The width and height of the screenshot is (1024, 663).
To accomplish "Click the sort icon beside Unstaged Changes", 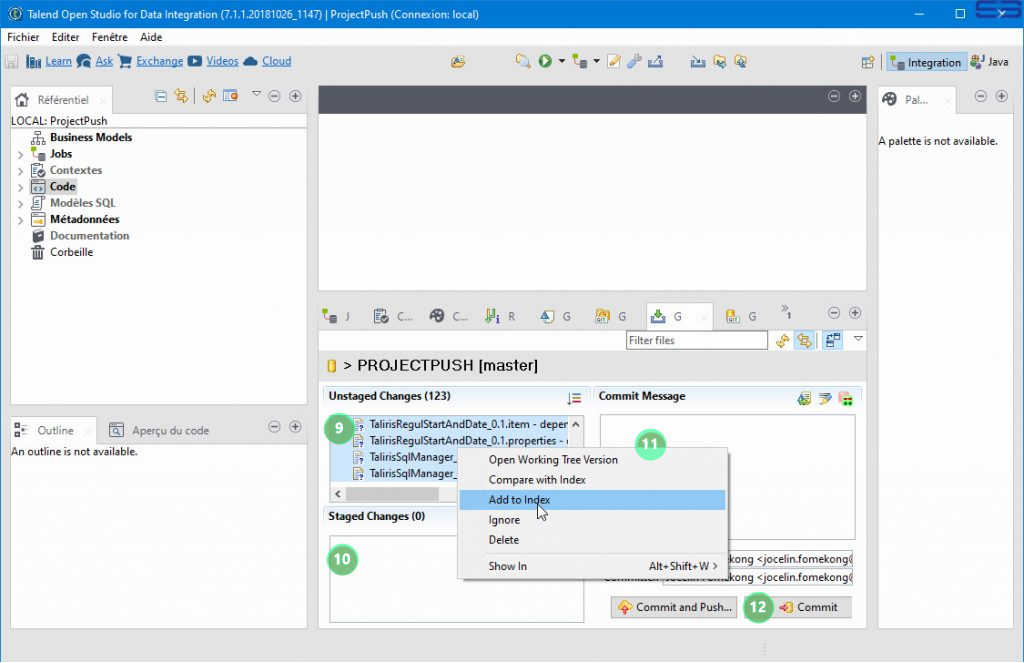I will pyautogui.click(x=574, y=398).
